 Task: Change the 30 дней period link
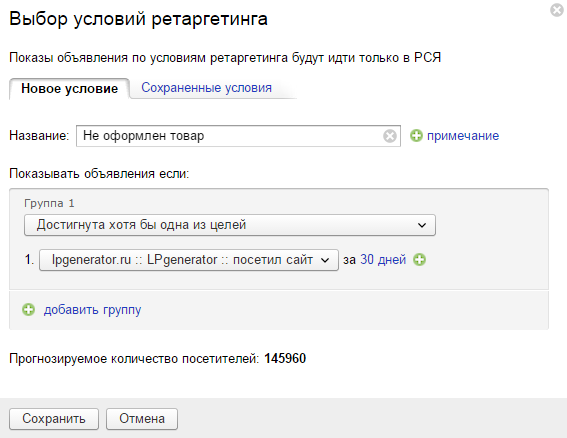[x=383, y=260]
